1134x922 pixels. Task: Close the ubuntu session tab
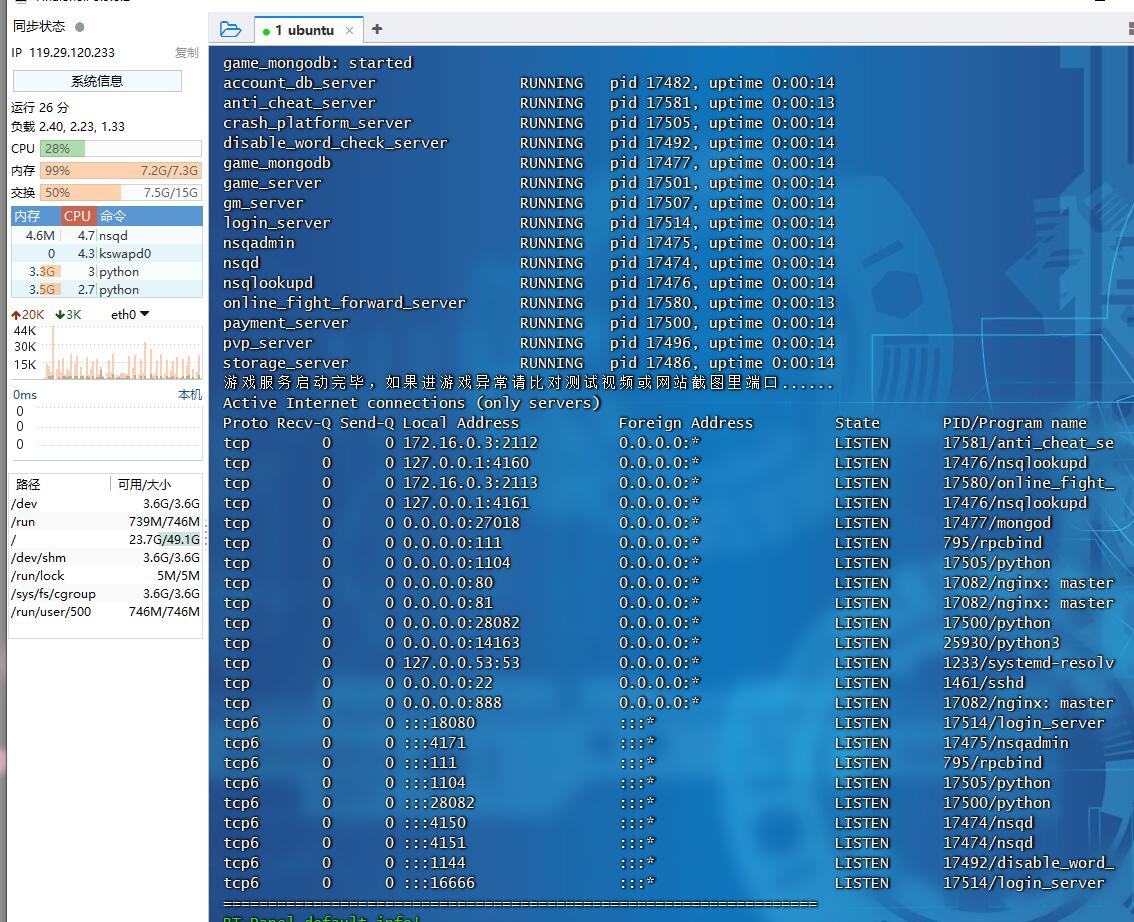[349, 30]
